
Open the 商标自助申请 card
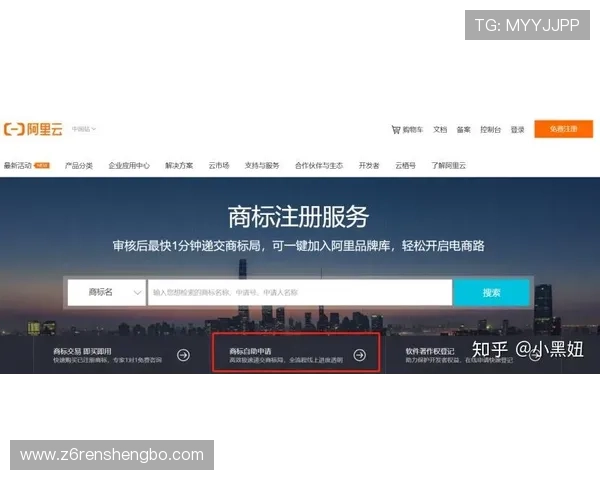click(x=296, y=353)
